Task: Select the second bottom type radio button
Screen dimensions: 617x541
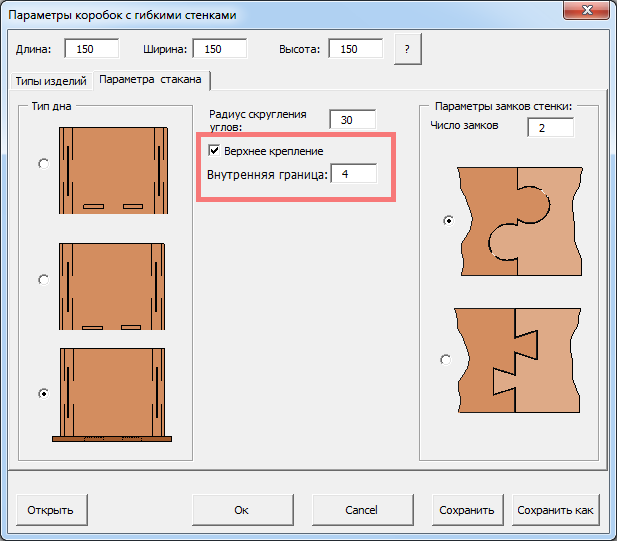Action: point(44,280)
